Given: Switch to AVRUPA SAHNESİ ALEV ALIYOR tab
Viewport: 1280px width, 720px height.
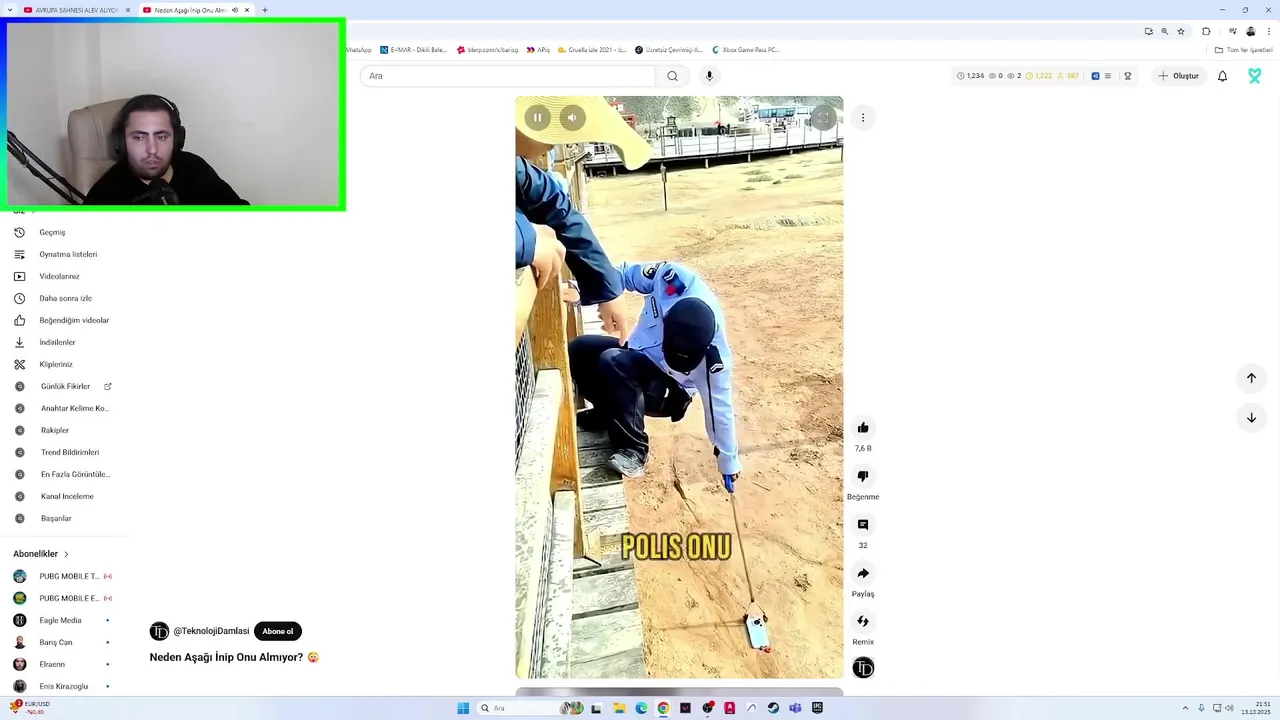Looking at the screenshot, I should click(x=75, y=10).
